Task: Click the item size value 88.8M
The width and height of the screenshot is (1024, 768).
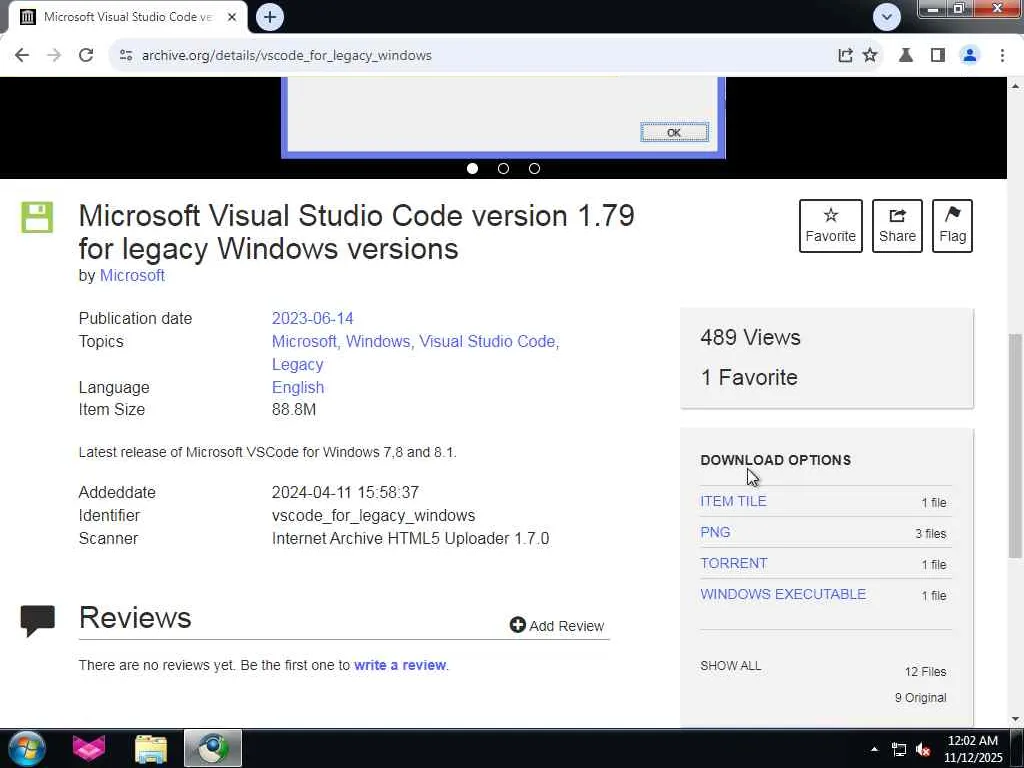Action: 294,409
